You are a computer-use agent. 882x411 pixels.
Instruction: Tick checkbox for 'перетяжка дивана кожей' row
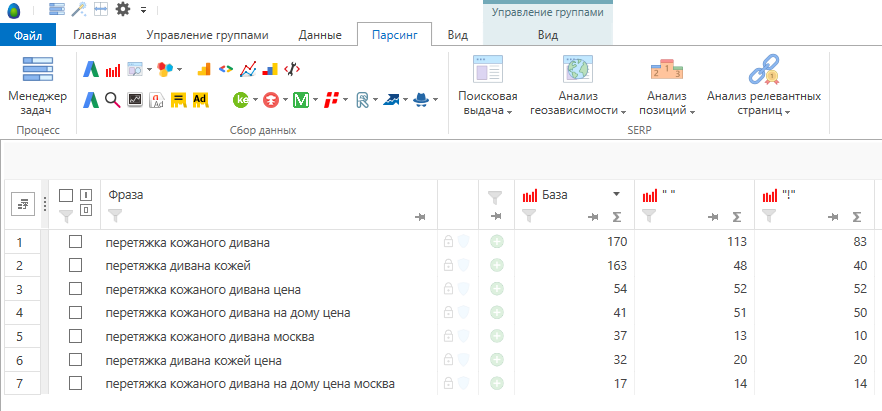pos(75,265)
